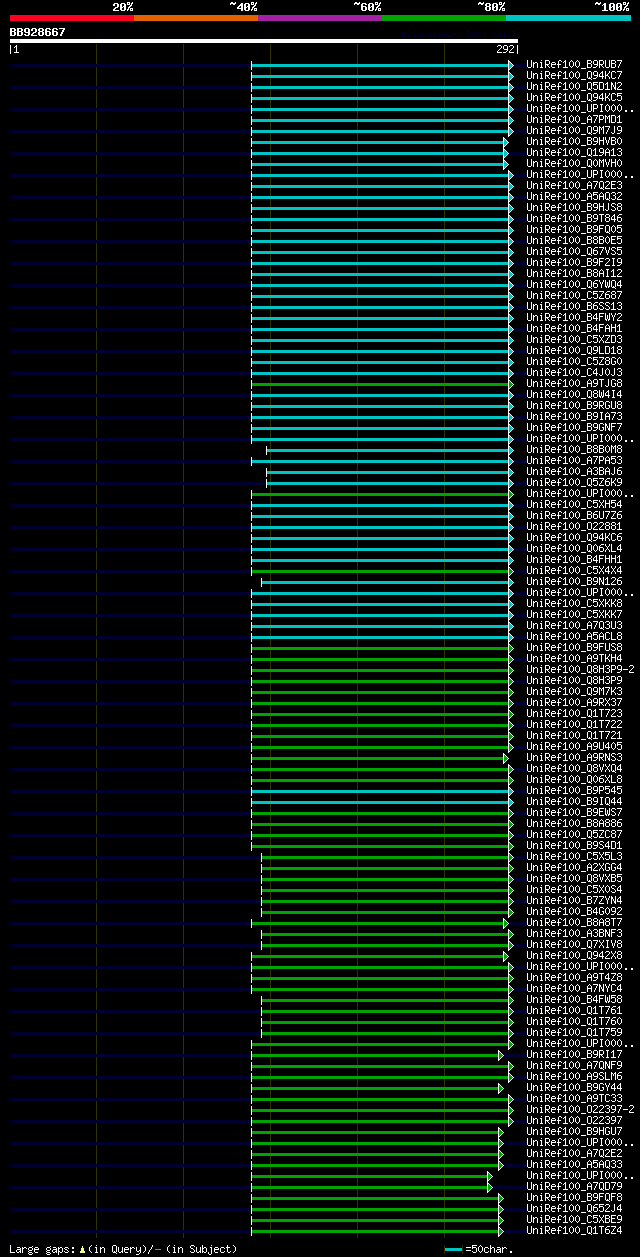Open hit UniRef100_Q94KC5 label
640x1257 pixels.
click(x=574, y=97)
